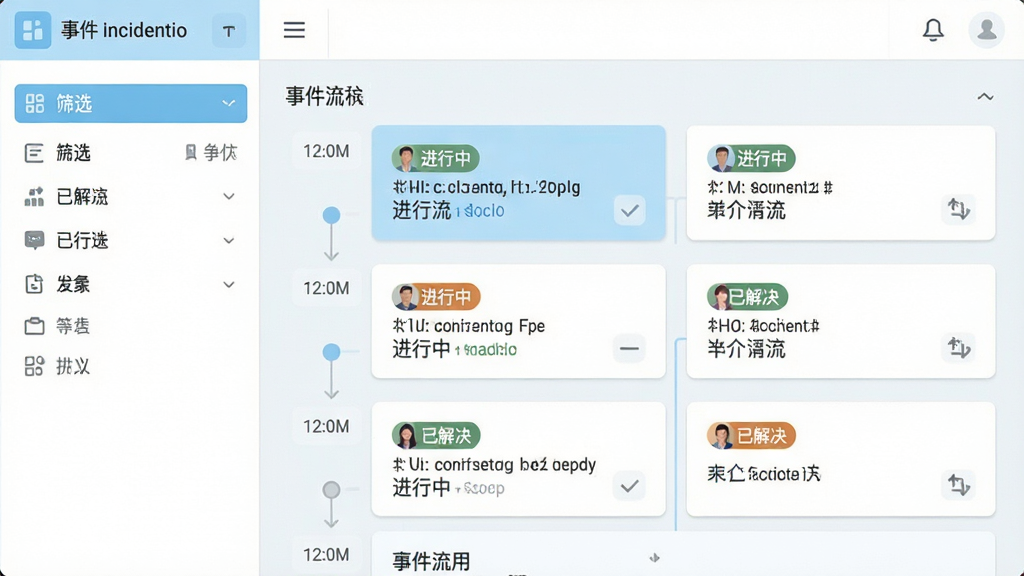Click the green 已解决 badge on HO card

747,297
